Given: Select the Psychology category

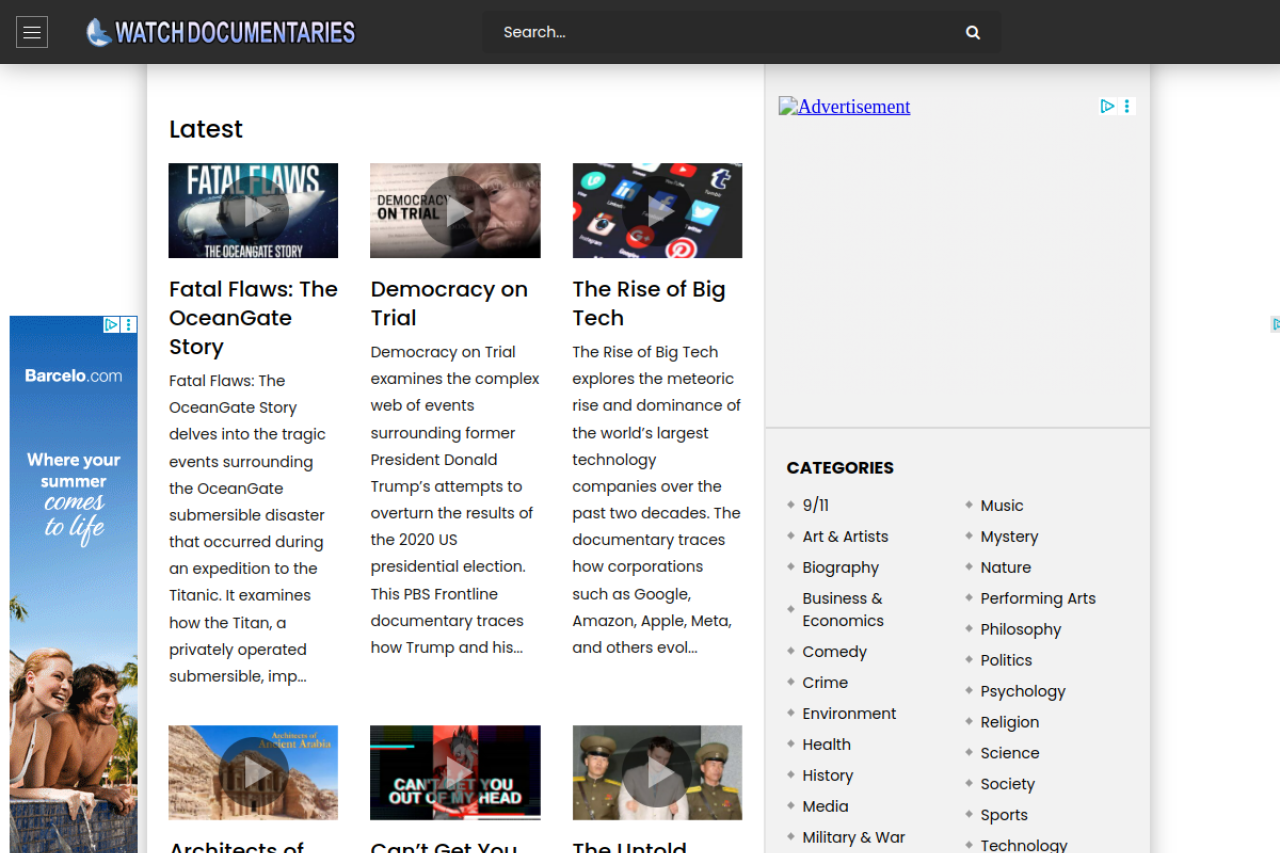Looking at the screenshot, I should click(1022, 691).
